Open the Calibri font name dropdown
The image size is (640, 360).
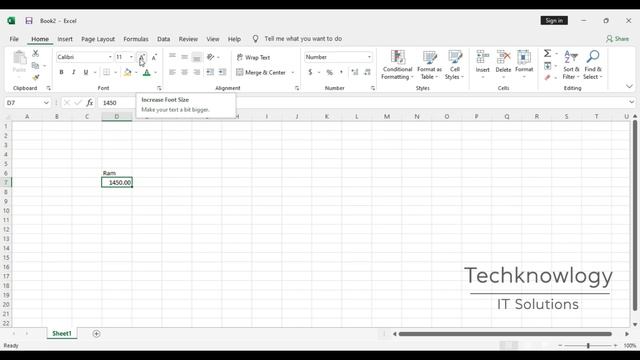tap(110, 57)
